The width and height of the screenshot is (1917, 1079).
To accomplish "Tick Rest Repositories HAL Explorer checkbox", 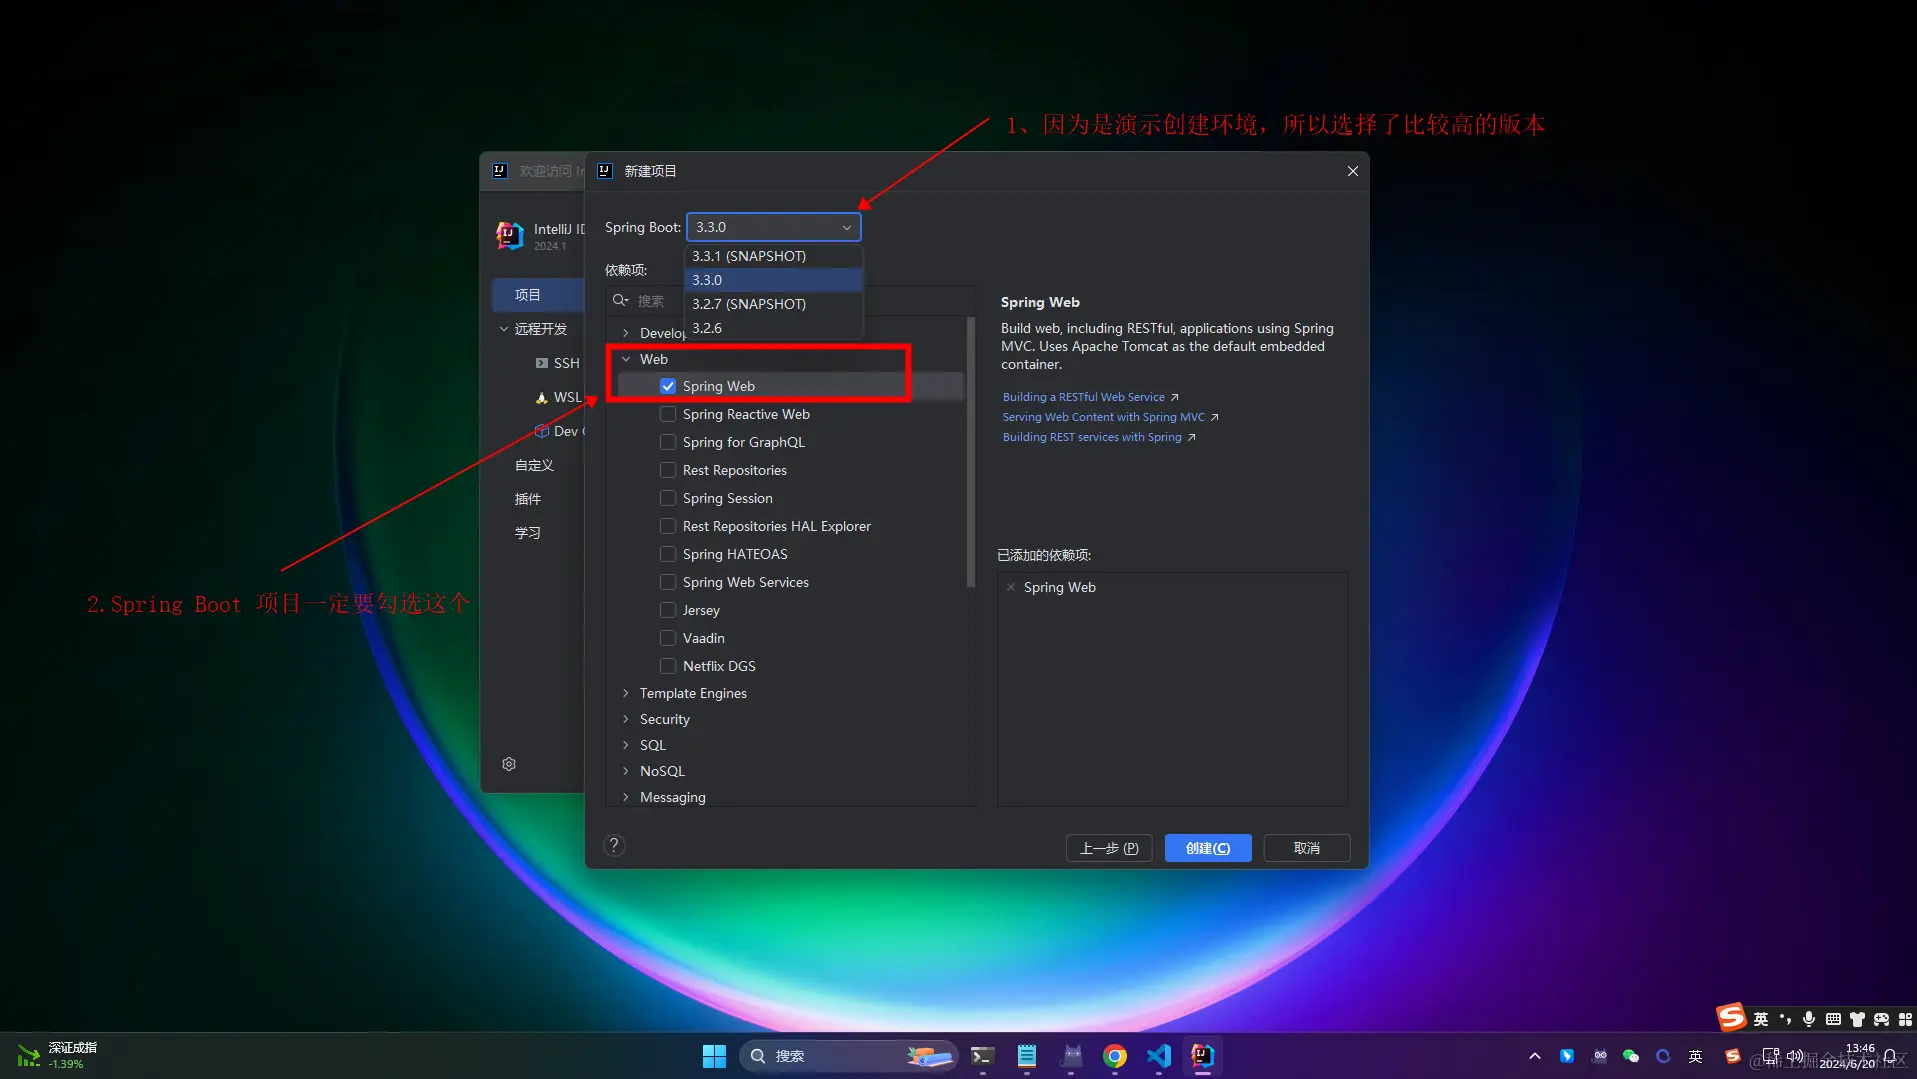I will click(x=668, y=526).
